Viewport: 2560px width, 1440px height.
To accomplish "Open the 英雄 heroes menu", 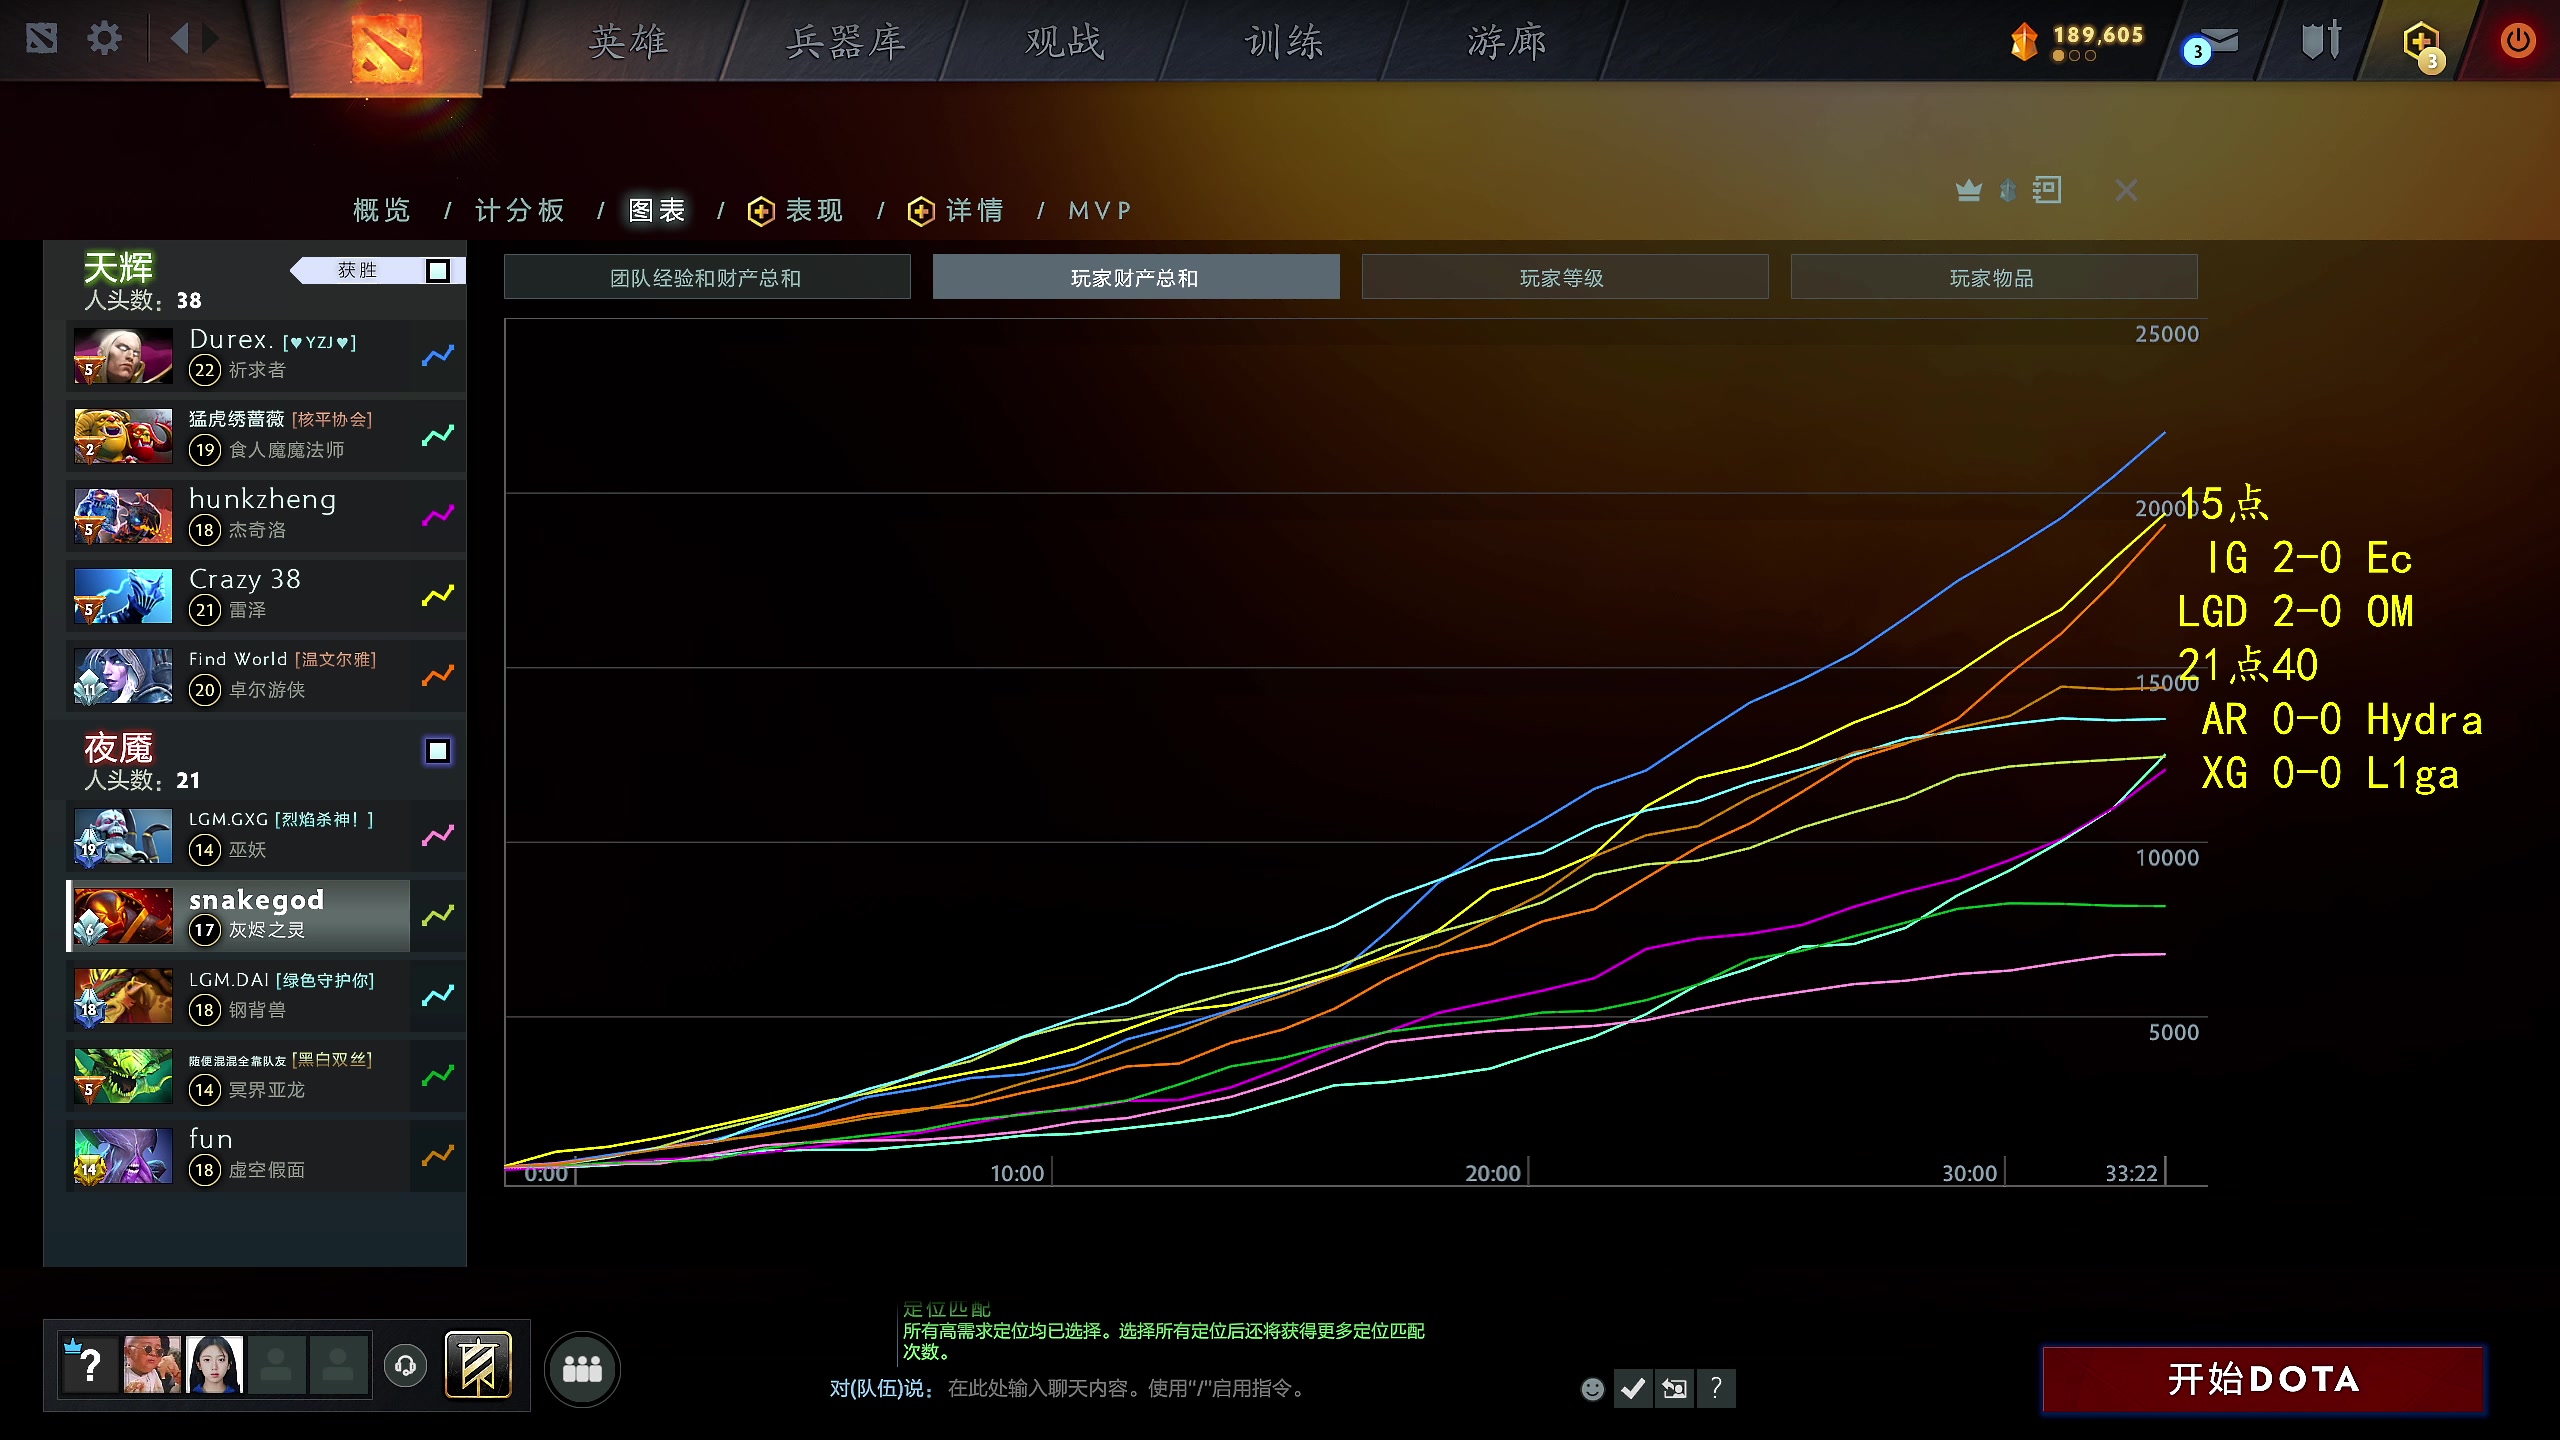I will pyautogui.click(x=628, y=42).
